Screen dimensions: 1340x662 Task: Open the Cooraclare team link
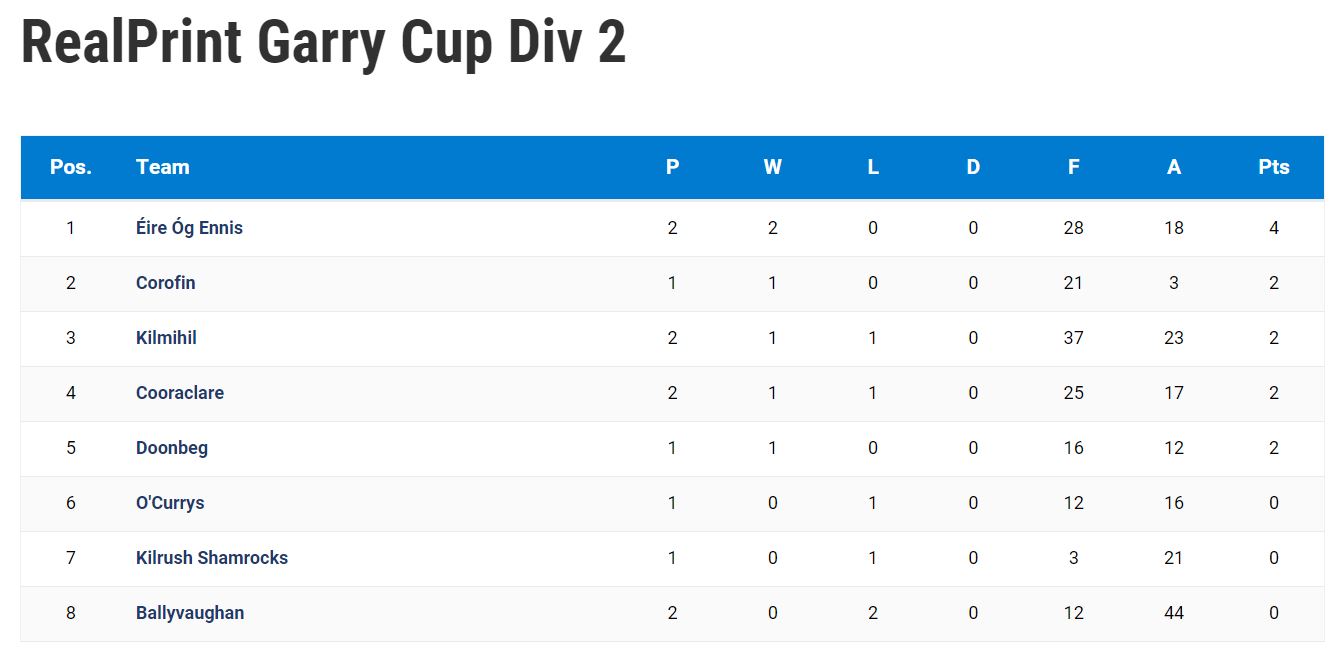tap(180, 393)
